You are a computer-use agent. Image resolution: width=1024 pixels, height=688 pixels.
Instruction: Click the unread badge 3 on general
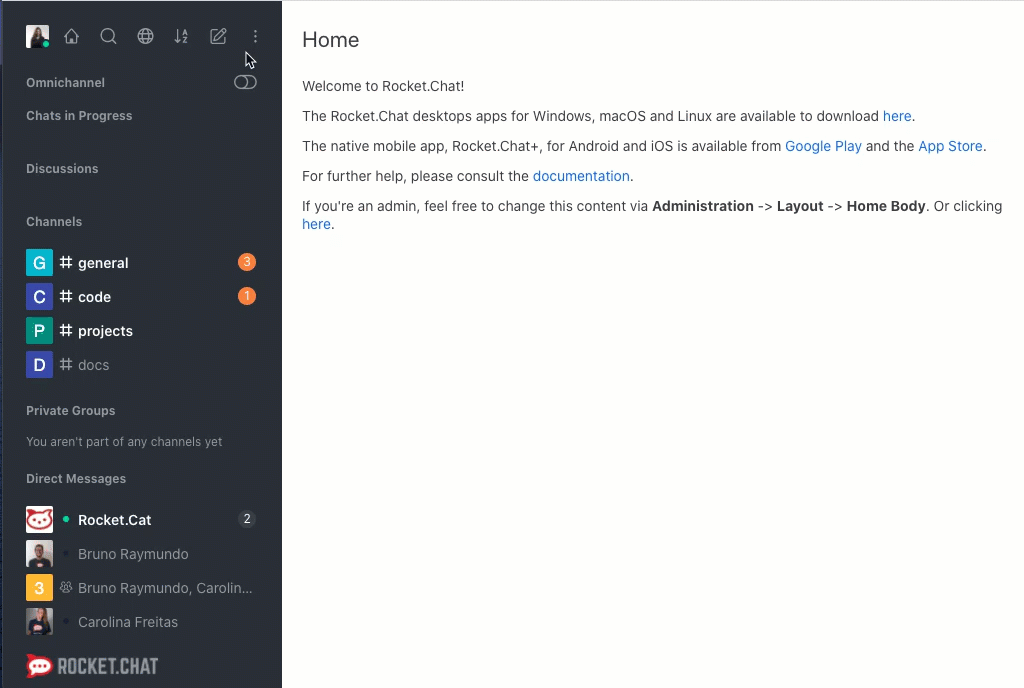(247, 262)
